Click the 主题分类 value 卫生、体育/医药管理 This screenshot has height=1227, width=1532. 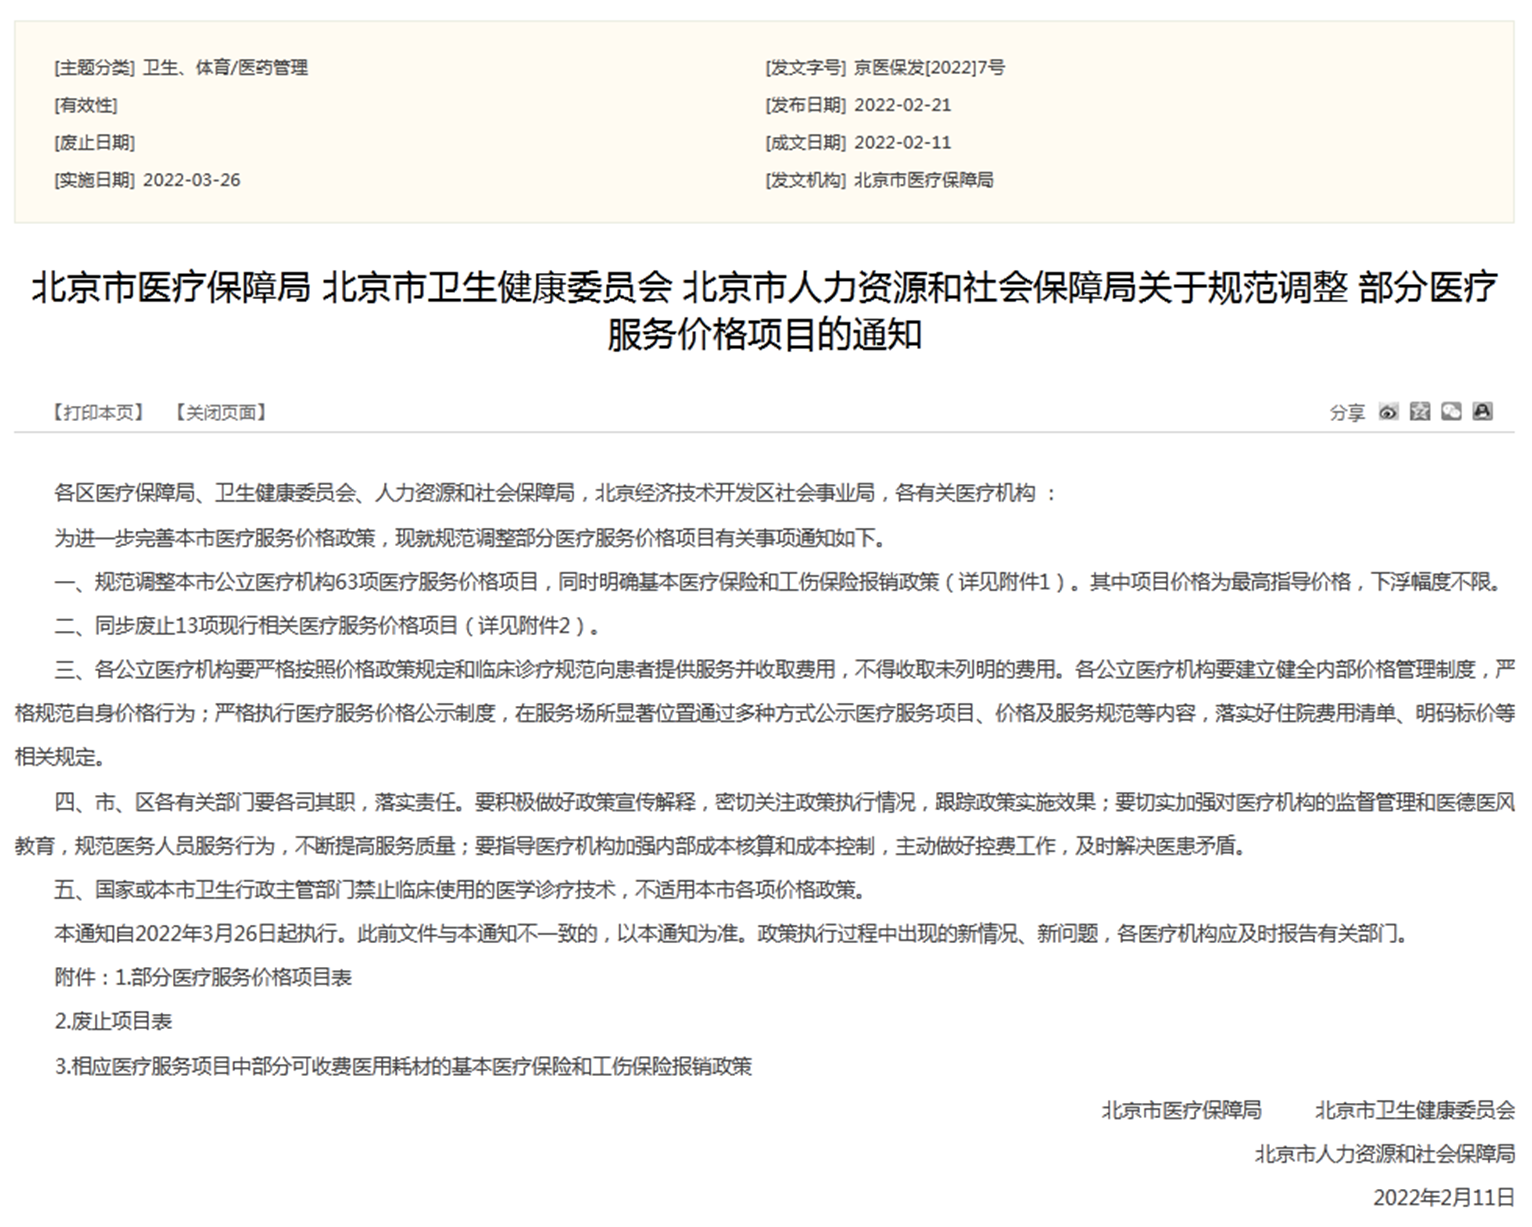point(225,68)
